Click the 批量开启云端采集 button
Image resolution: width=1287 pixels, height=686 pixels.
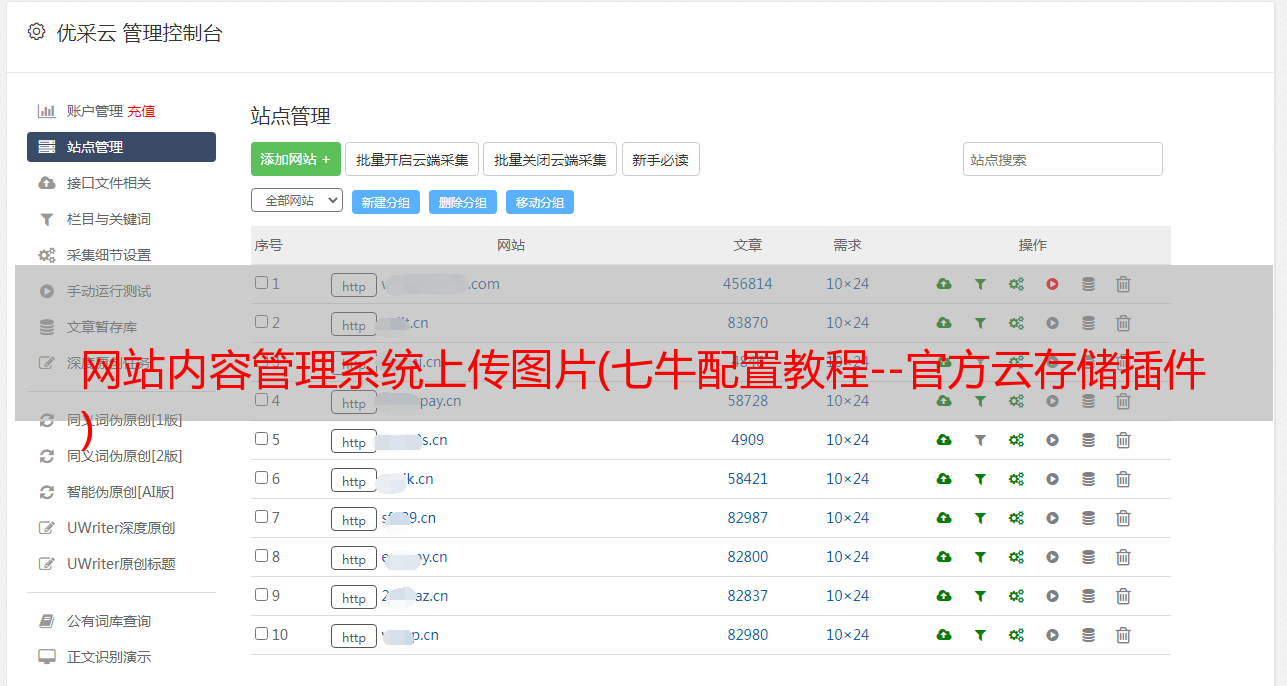tap(412, 159)
